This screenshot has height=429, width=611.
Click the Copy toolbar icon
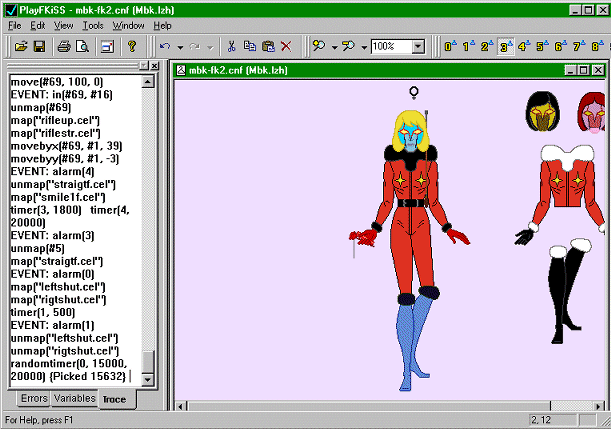250,46
